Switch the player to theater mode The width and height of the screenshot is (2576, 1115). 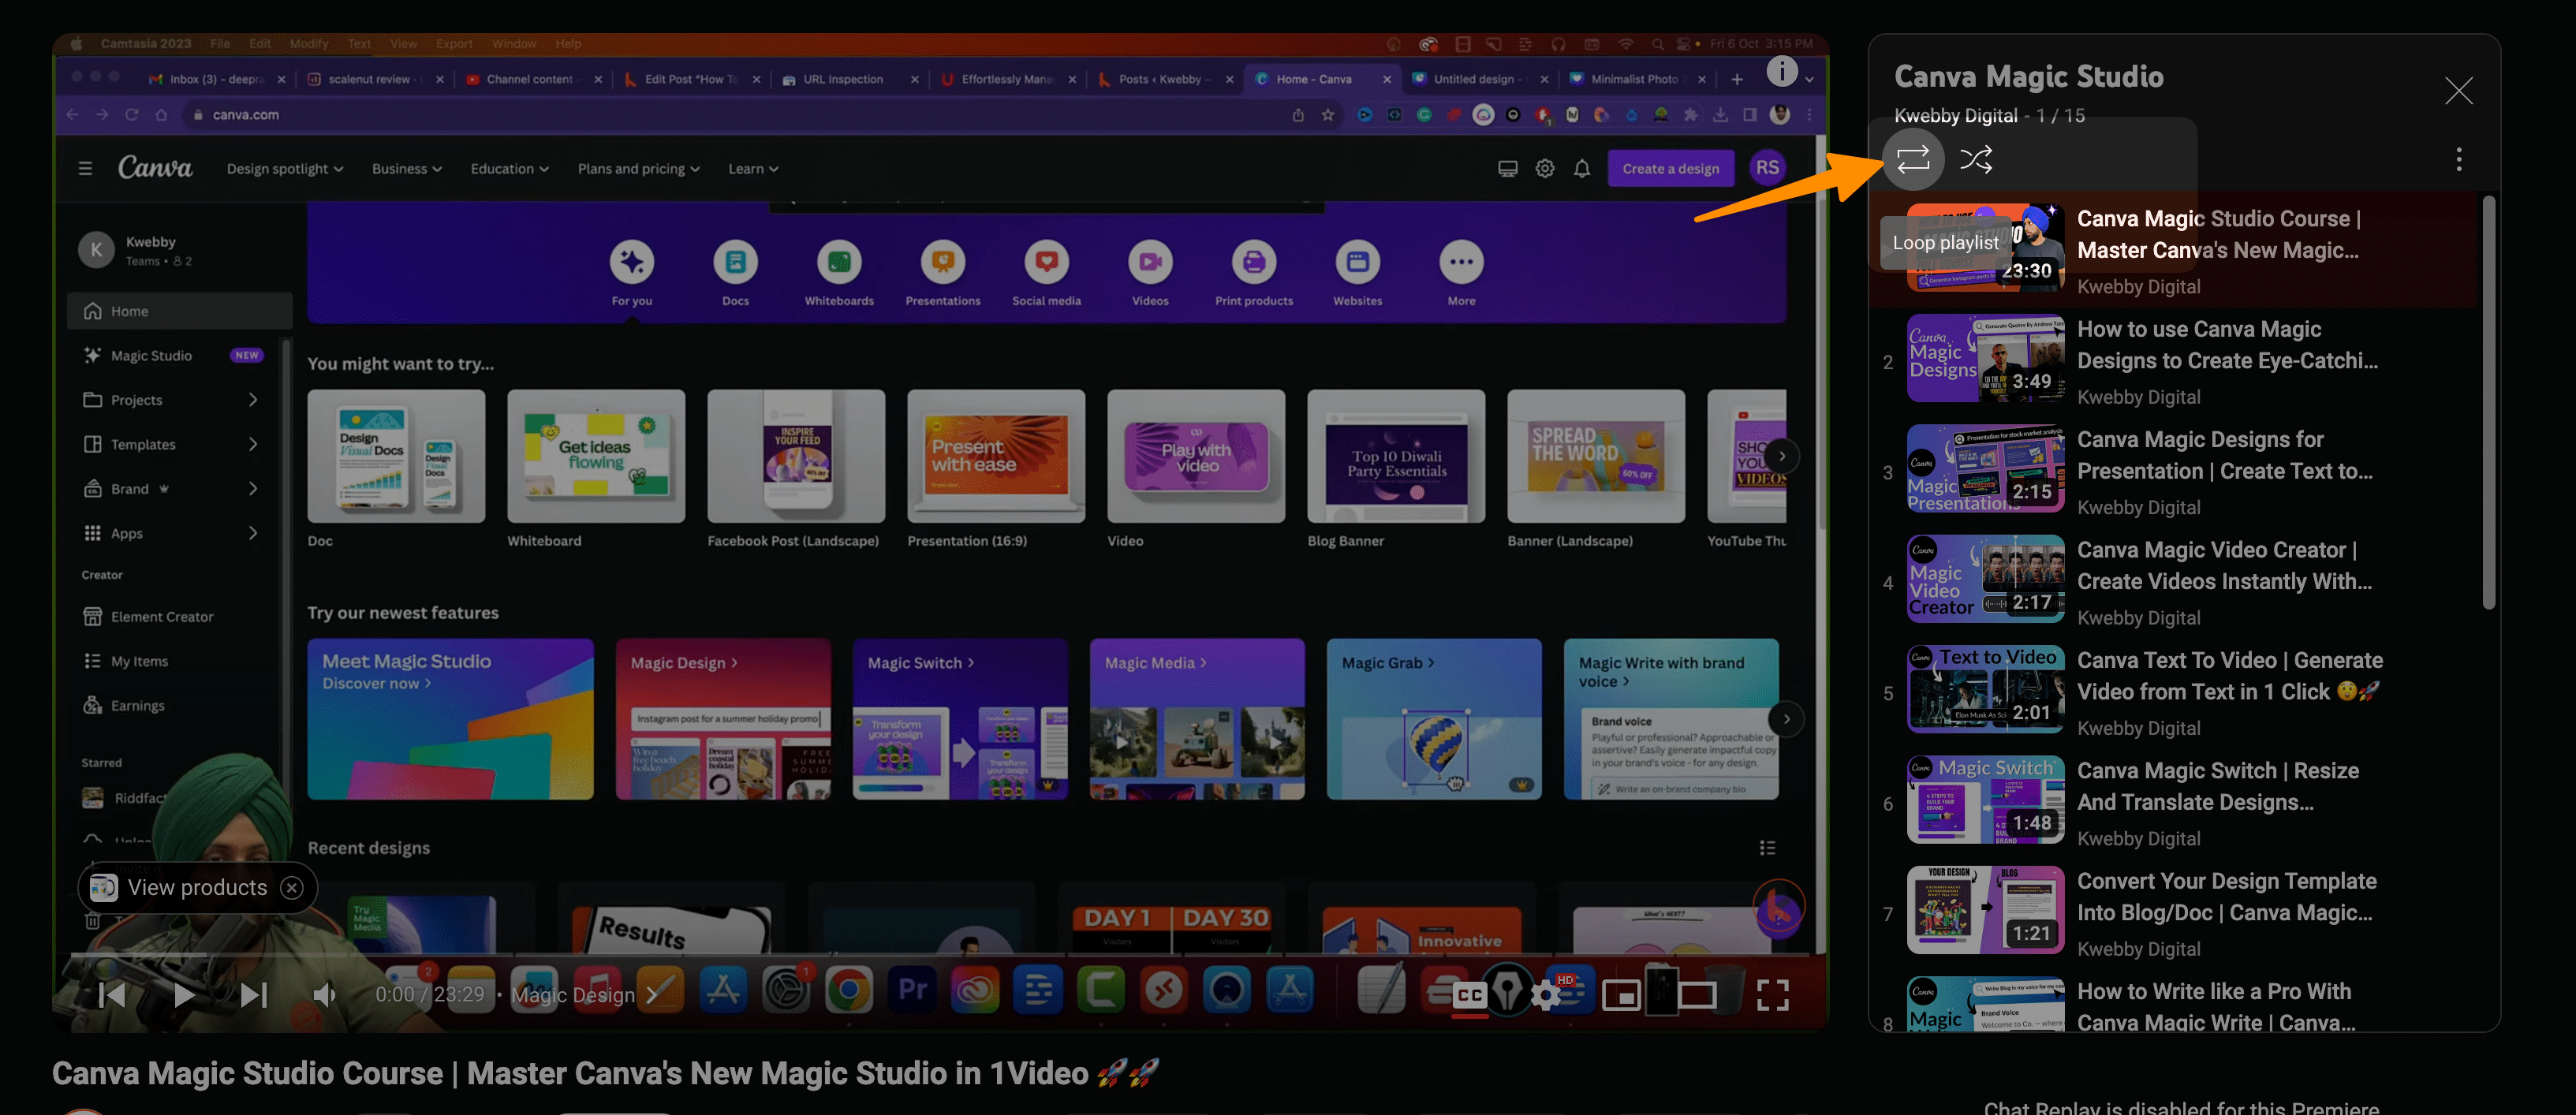click(1697, 994)
